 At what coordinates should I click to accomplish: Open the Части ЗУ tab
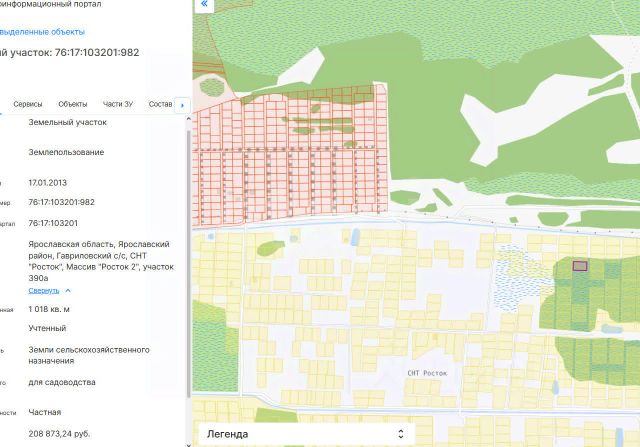pos(118,104)
